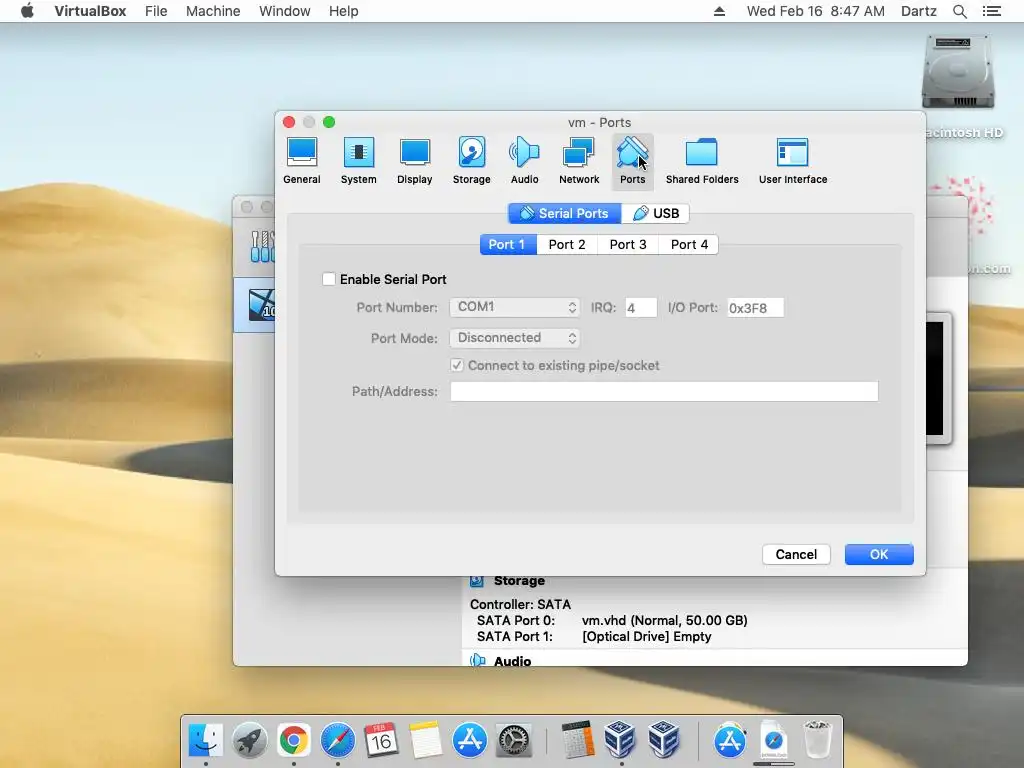Viewport: 1024px width, 768px height.
Task: Confirm settings with OK button
Action: click(x=879, y=554)
